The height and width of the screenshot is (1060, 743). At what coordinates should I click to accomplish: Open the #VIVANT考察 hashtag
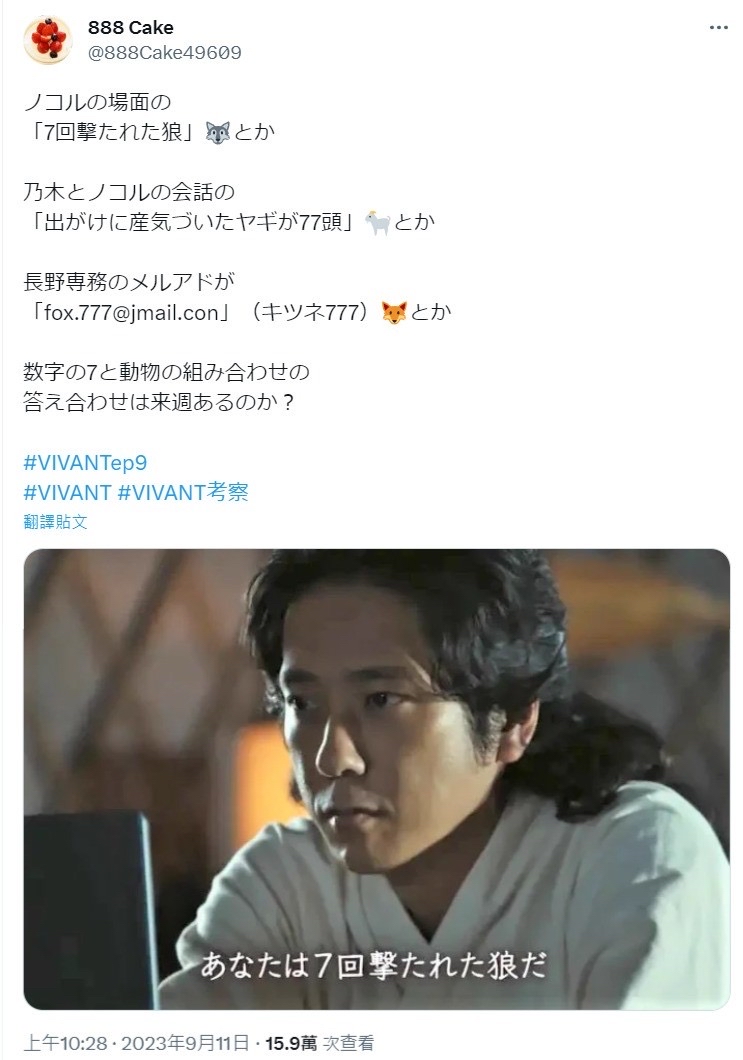coord(183,492)
